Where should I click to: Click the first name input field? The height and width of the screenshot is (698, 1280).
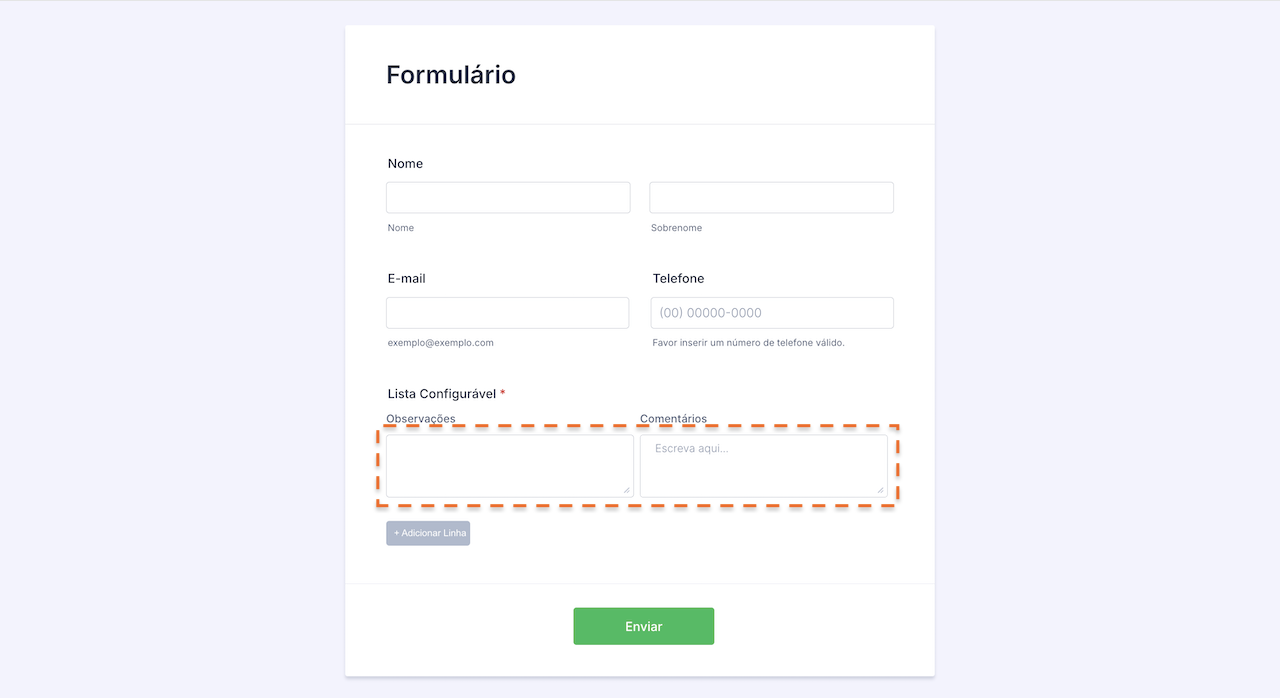tap(508, 197)
